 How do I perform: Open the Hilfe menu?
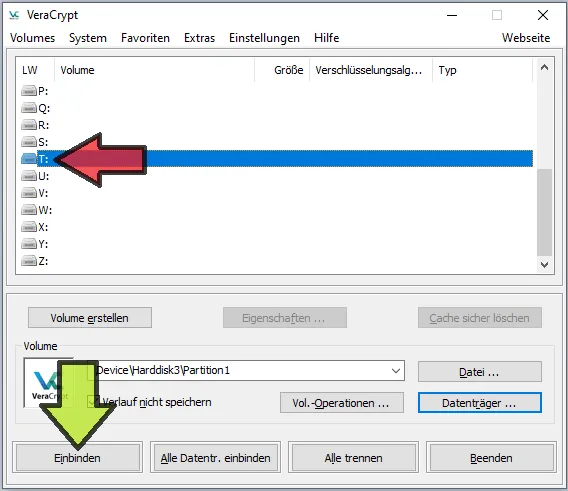coord(326,38)
